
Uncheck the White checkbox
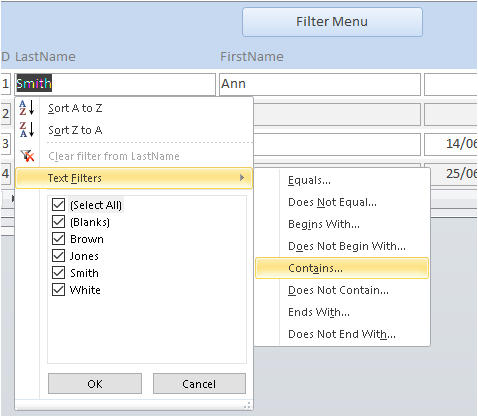click(58, 290)
